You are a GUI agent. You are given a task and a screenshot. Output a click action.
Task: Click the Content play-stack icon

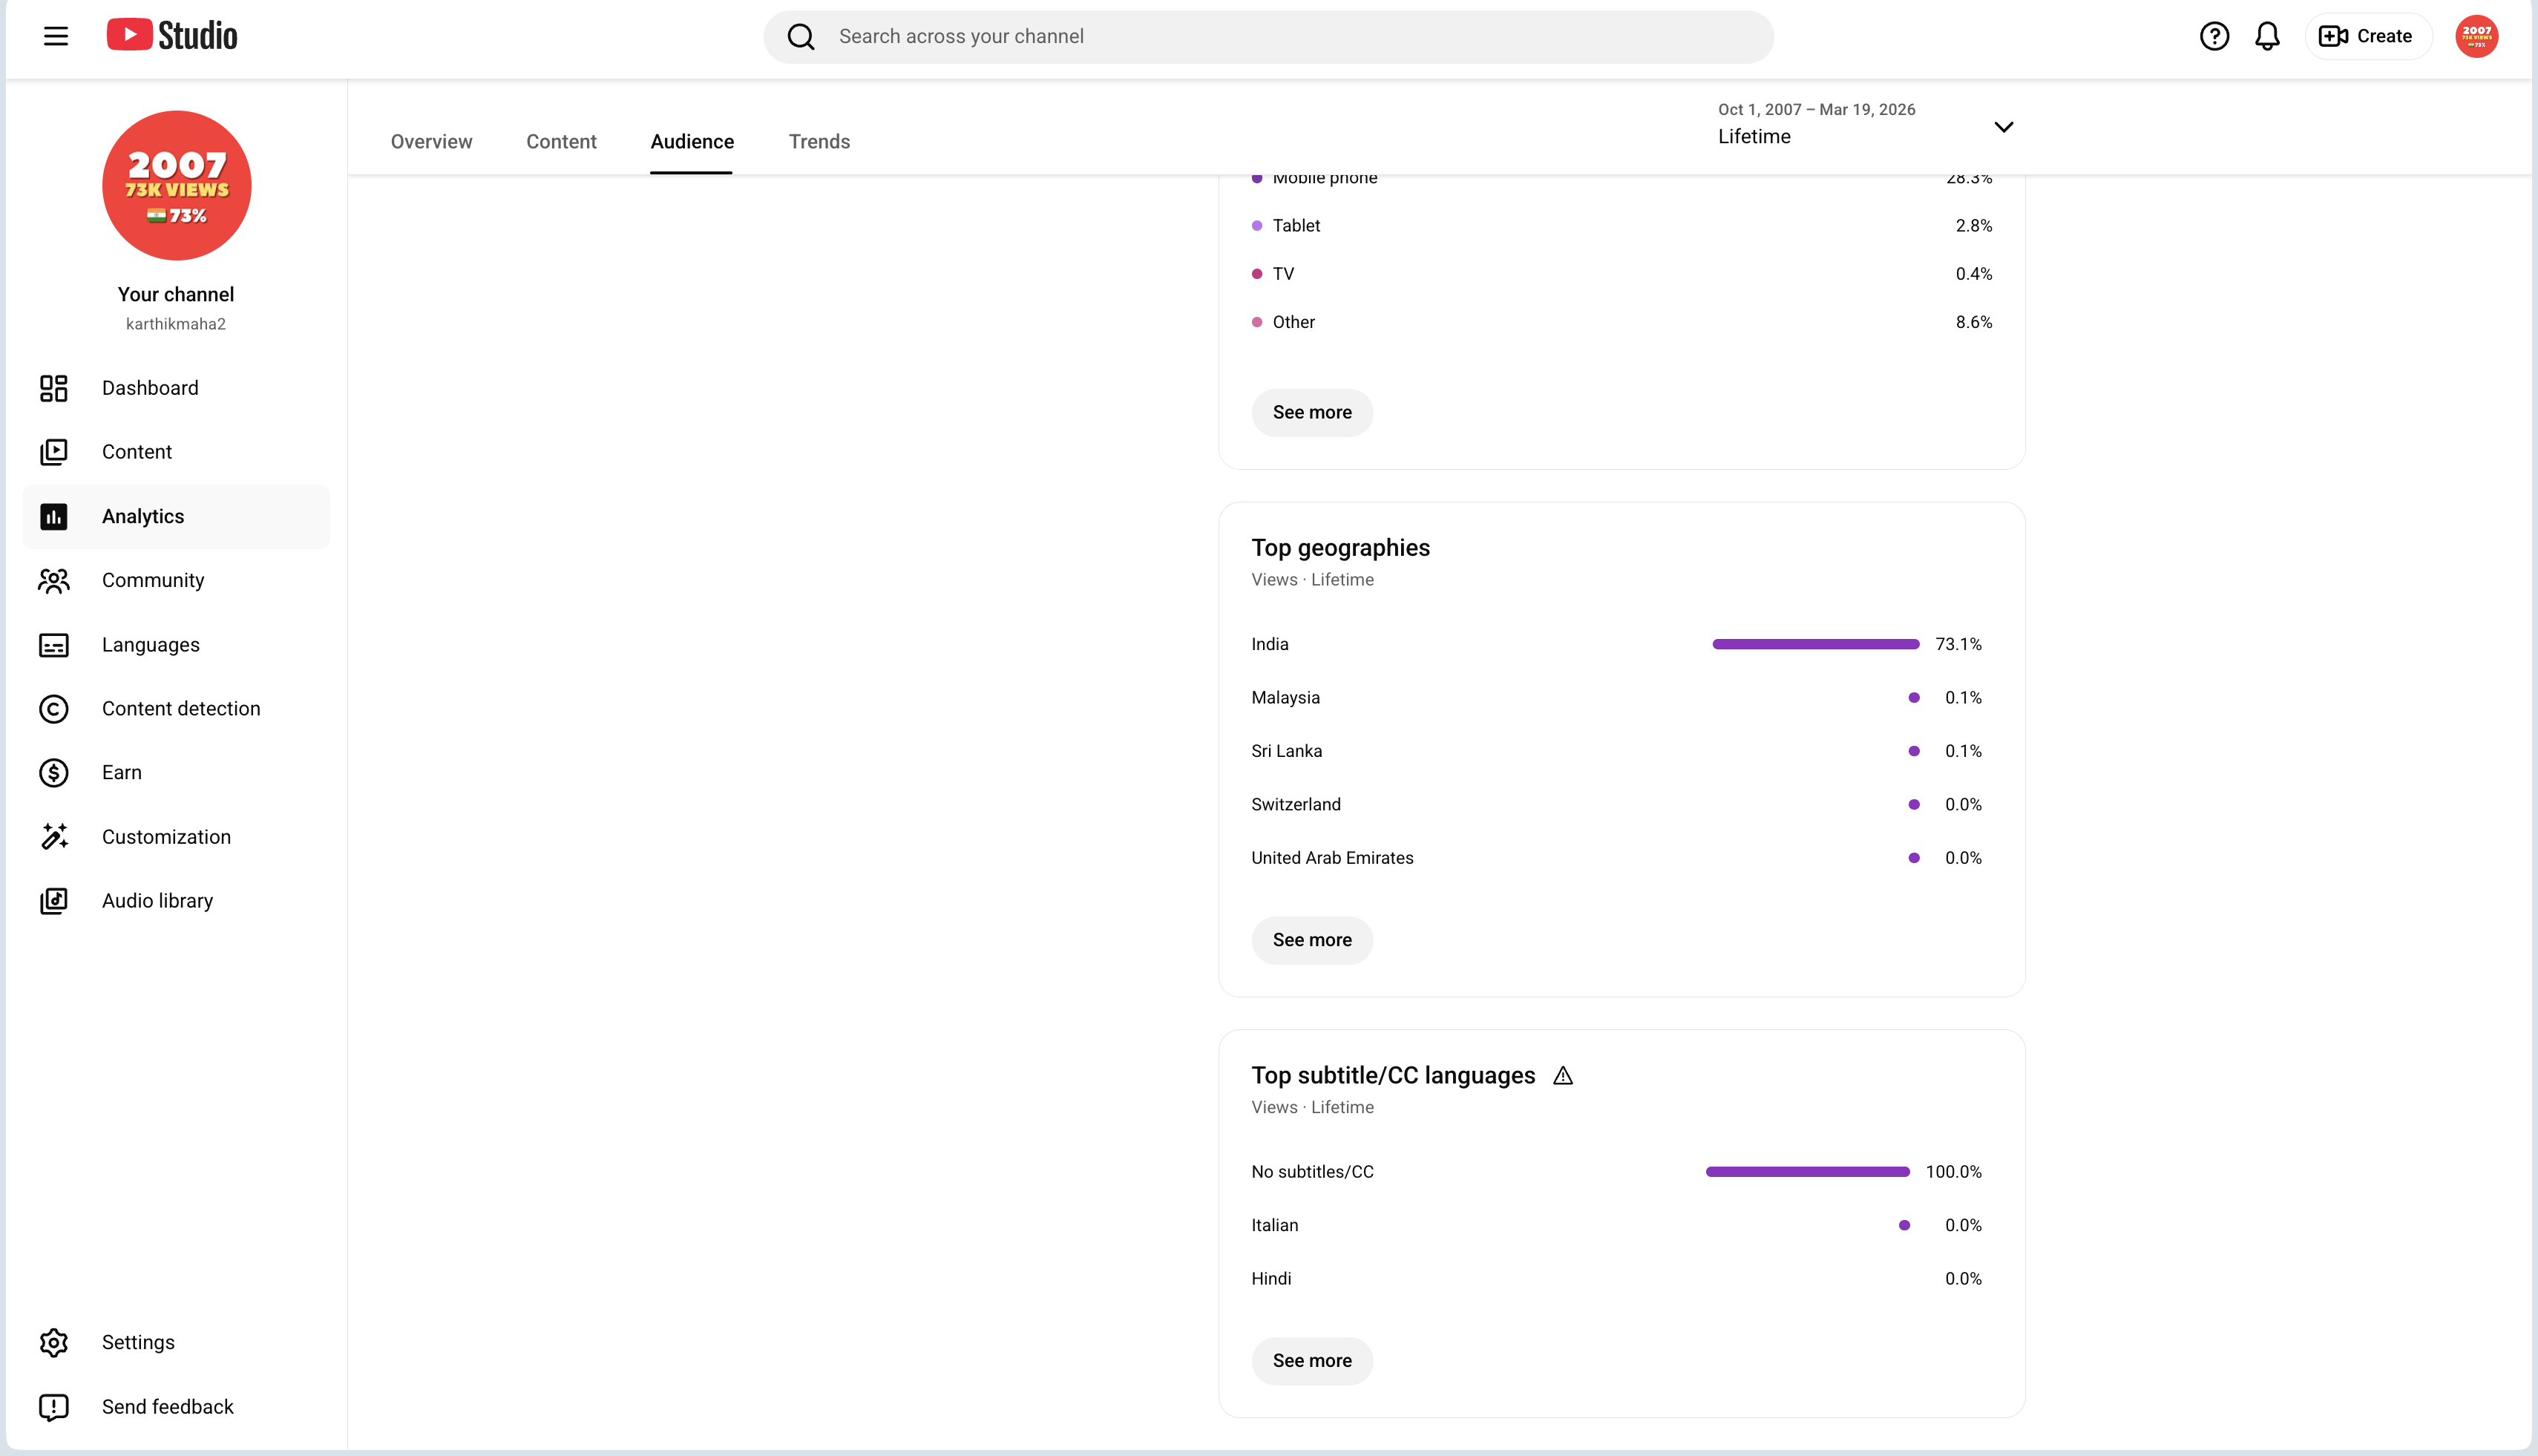click(x=54, y=452)
